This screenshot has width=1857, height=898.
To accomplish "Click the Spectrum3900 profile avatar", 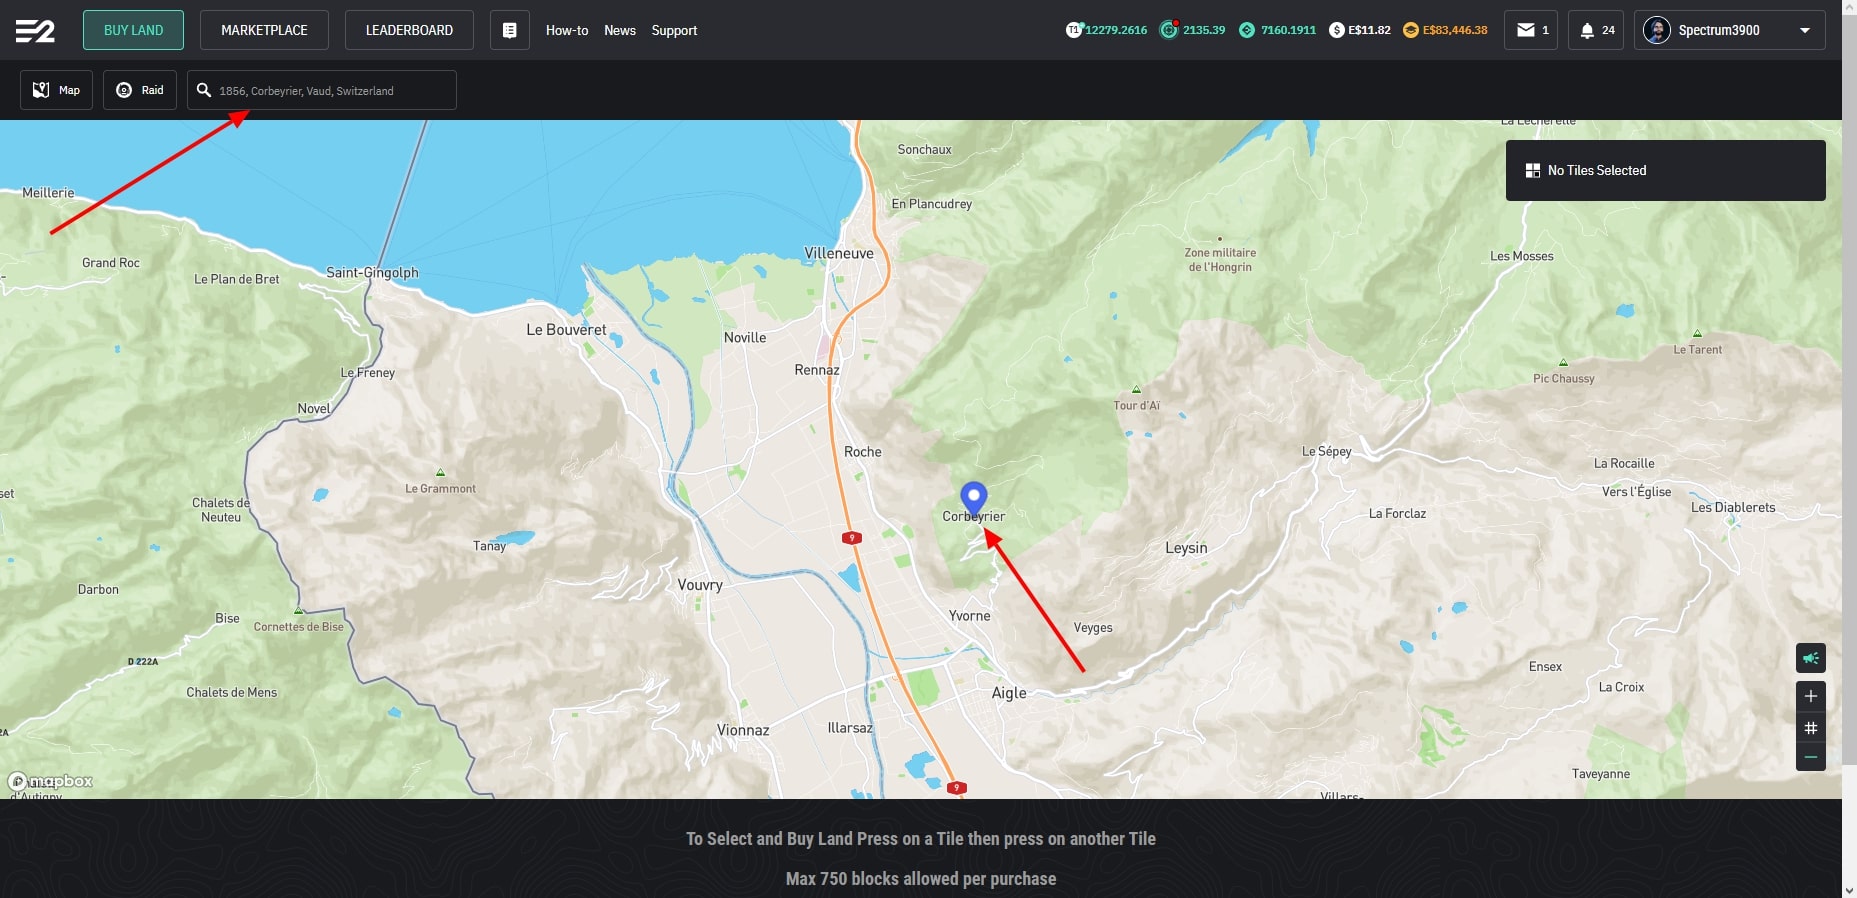I will pyautogui.click(x=1657, y=30).
